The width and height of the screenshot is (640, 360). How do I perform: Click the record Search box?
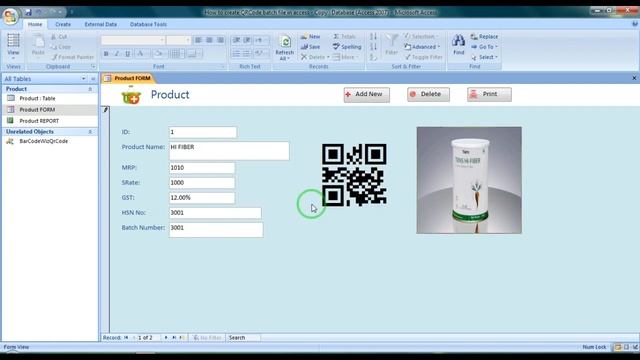[243, 338]
